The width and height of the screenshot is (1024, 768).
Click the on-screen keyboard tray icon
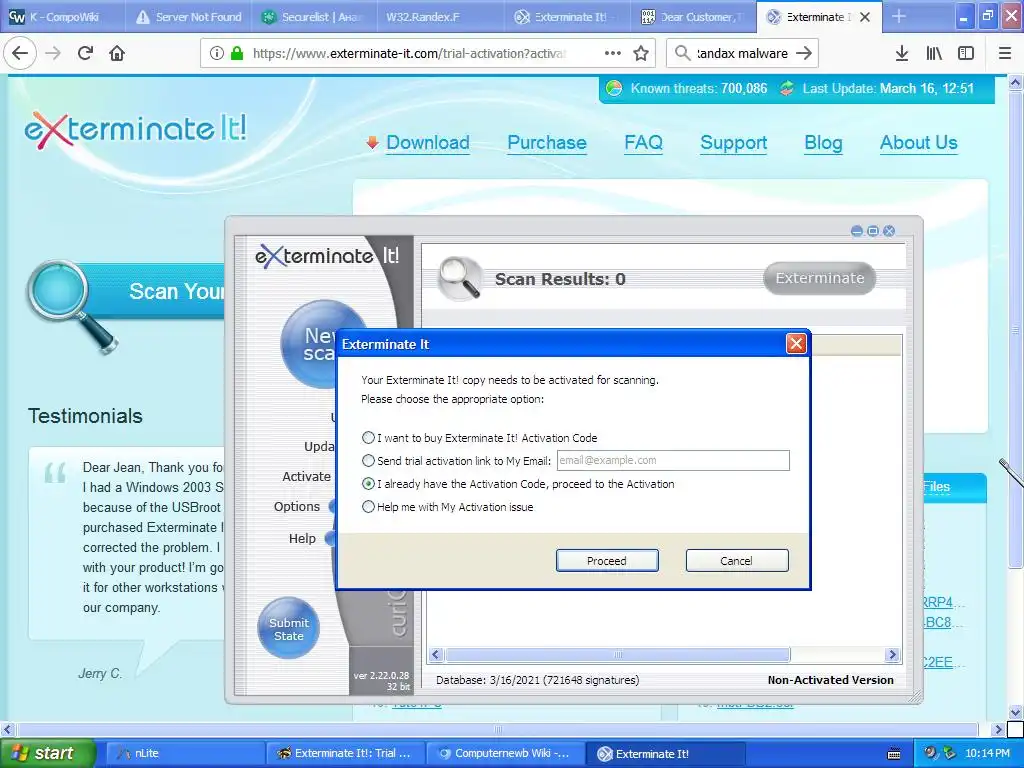pos(894,754)
